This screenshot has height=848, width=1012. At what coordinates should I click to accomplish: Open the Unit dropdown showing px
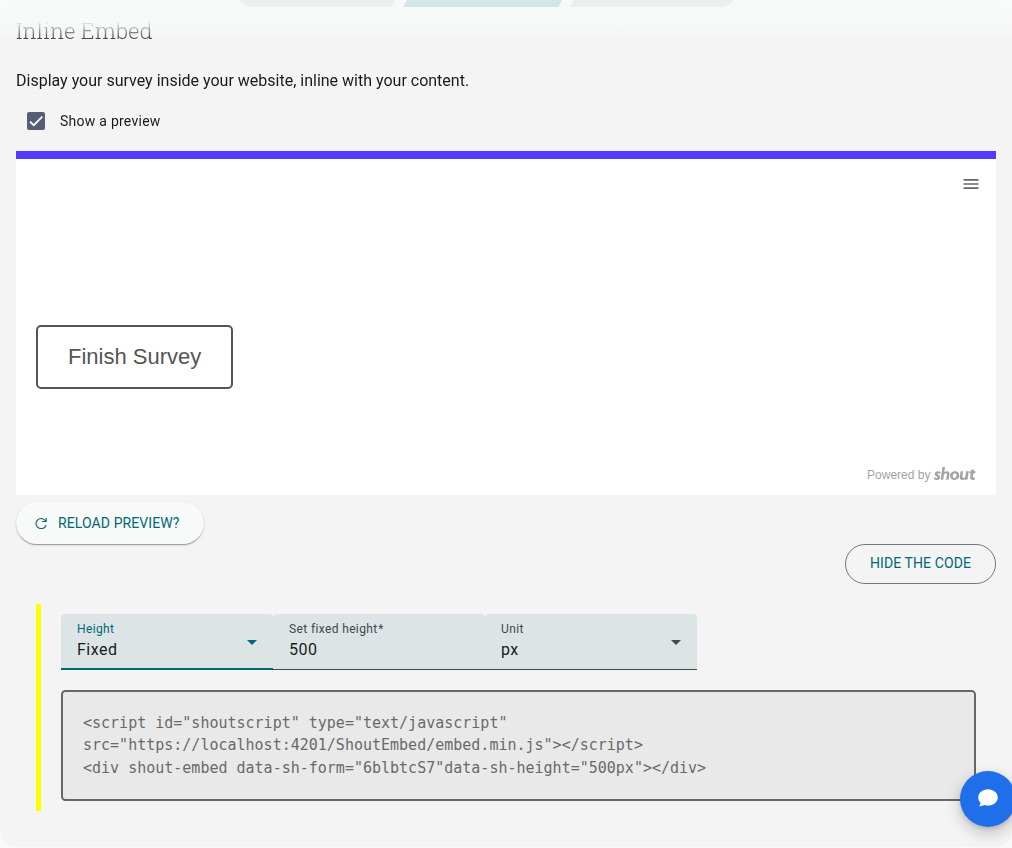pos(591,641)
